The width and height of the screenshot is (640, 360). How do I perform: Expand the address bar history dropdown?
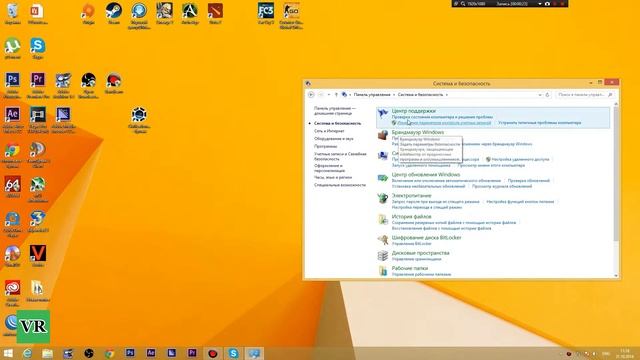click(x=540, y=95)
